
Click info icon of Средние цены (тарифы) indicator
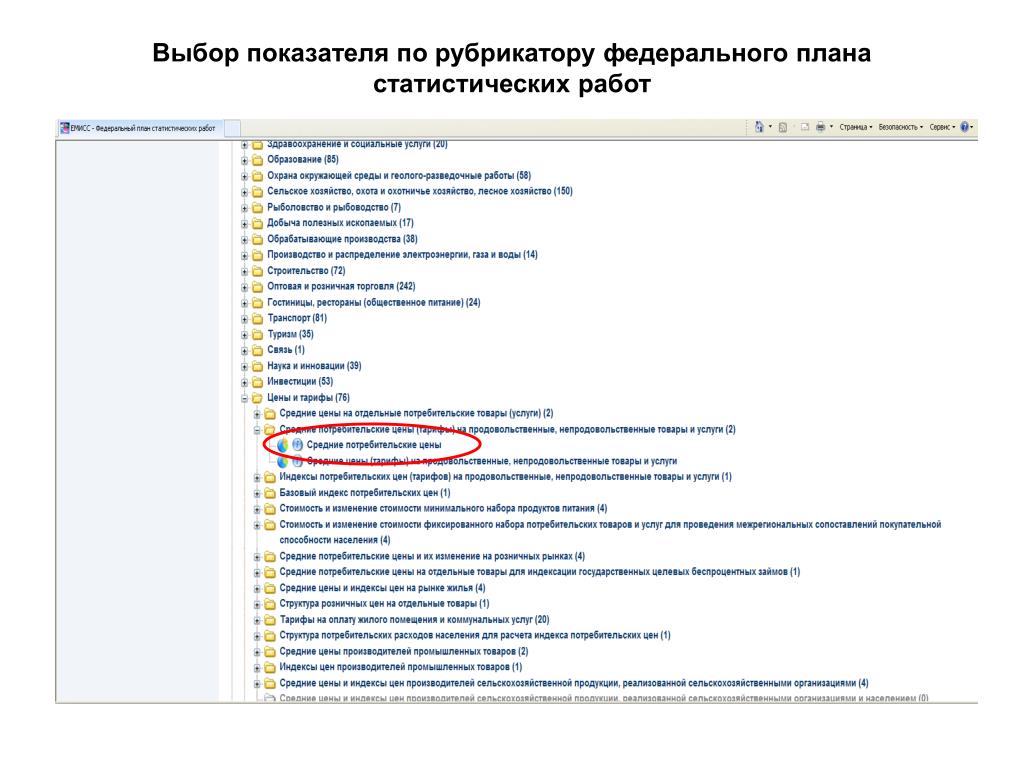click(297, 461)
